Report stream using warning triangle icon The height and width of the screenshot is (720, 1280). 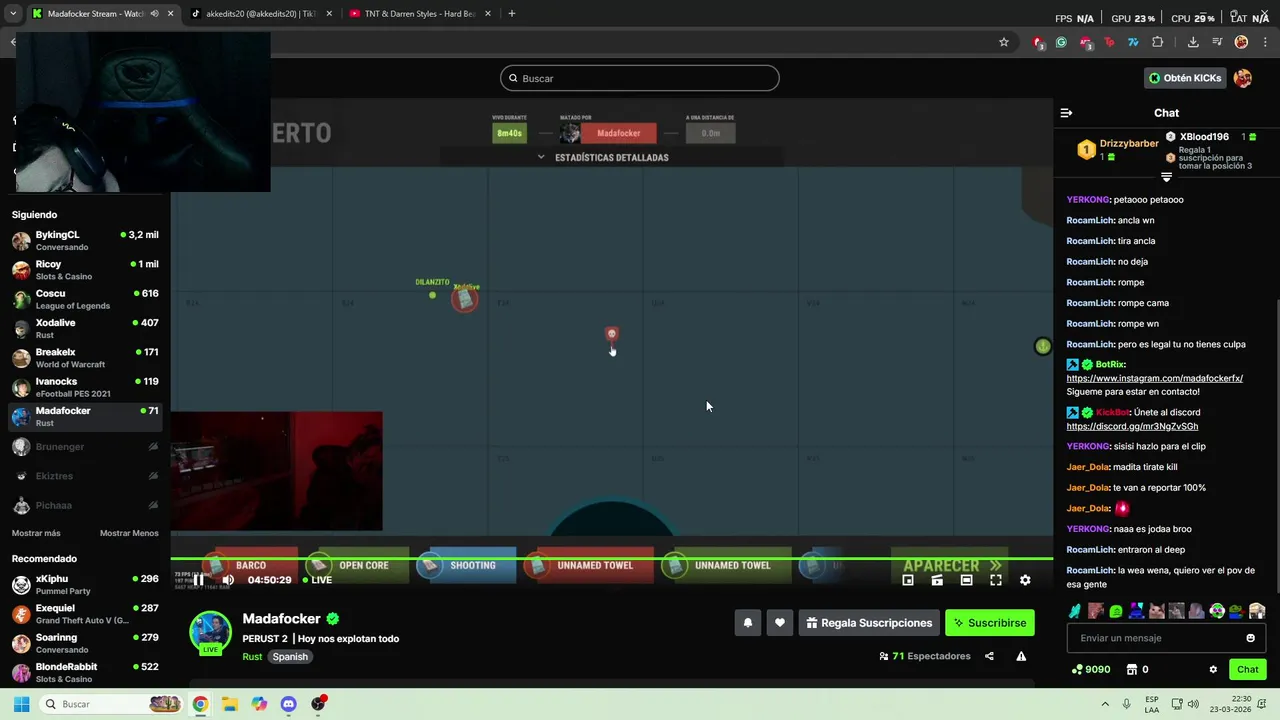coord(1021,656)
